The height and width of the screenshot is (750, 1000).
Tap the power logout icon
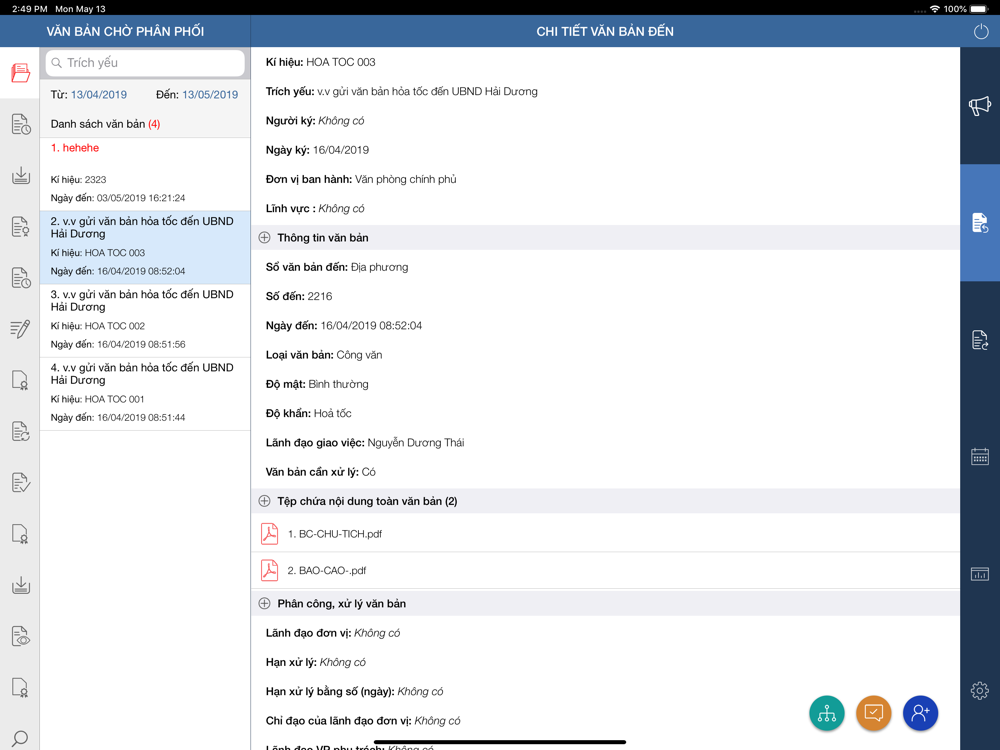(981, 31)
